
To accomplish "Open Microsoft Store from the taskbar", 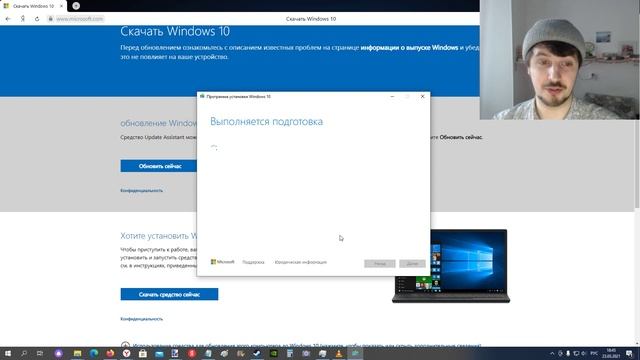I will 143,353.
